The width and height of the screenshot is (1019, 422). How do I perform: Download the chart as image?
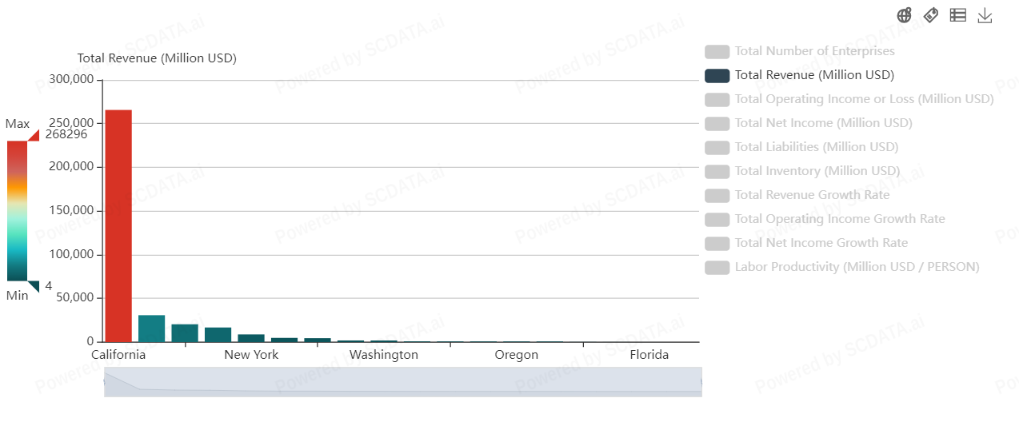click(985, 15)
